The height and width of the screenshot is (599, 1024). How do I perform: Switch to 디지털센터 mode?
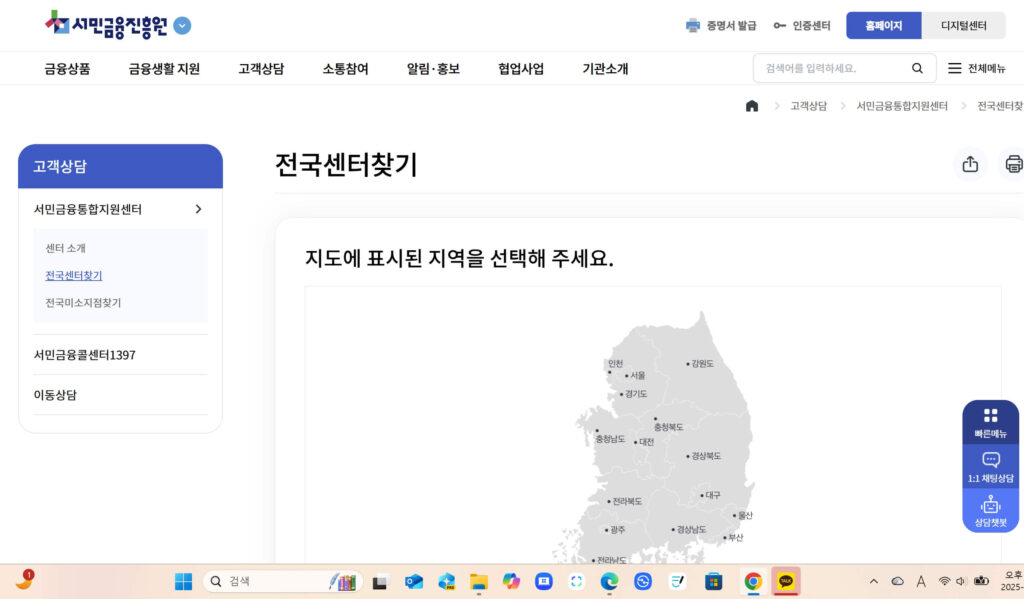[x=964, y=24]
